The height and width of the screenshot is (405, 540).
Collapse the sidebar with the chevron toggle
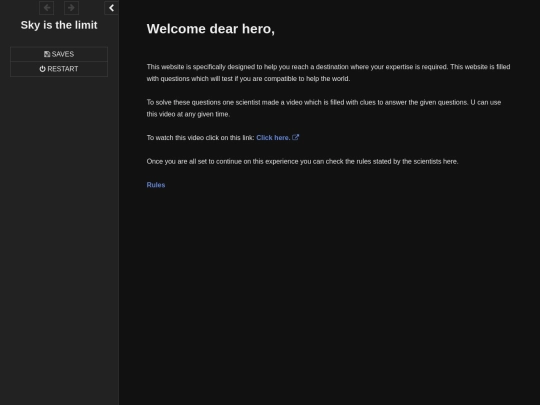pyautogui.click(x=111, y=8)
